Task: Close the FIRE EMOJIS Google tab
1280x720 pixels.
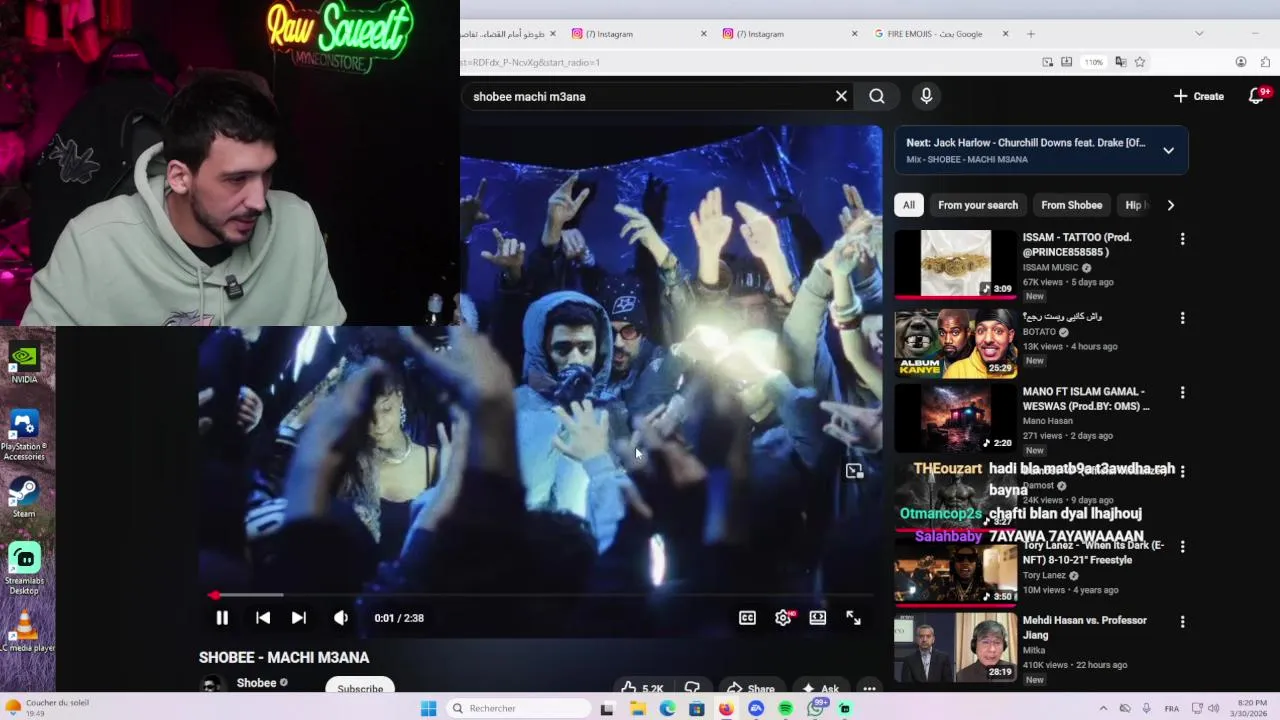Action: [1006, 34]
